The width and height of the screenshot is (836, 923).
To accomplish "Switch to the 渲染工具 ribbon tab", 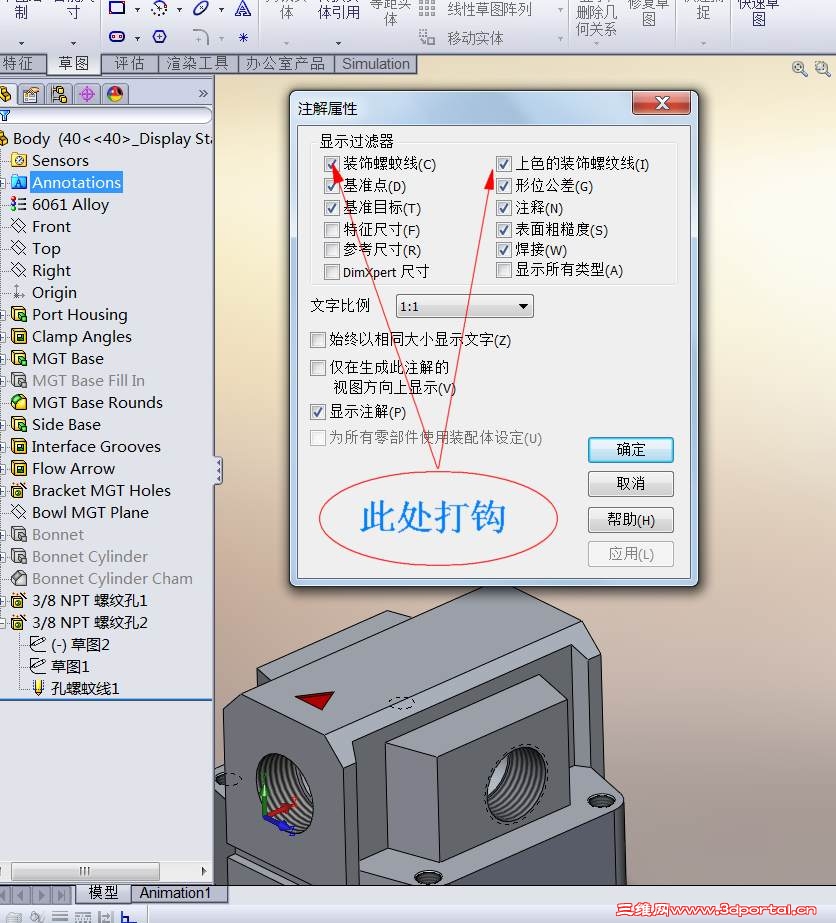I will [198, 64].
